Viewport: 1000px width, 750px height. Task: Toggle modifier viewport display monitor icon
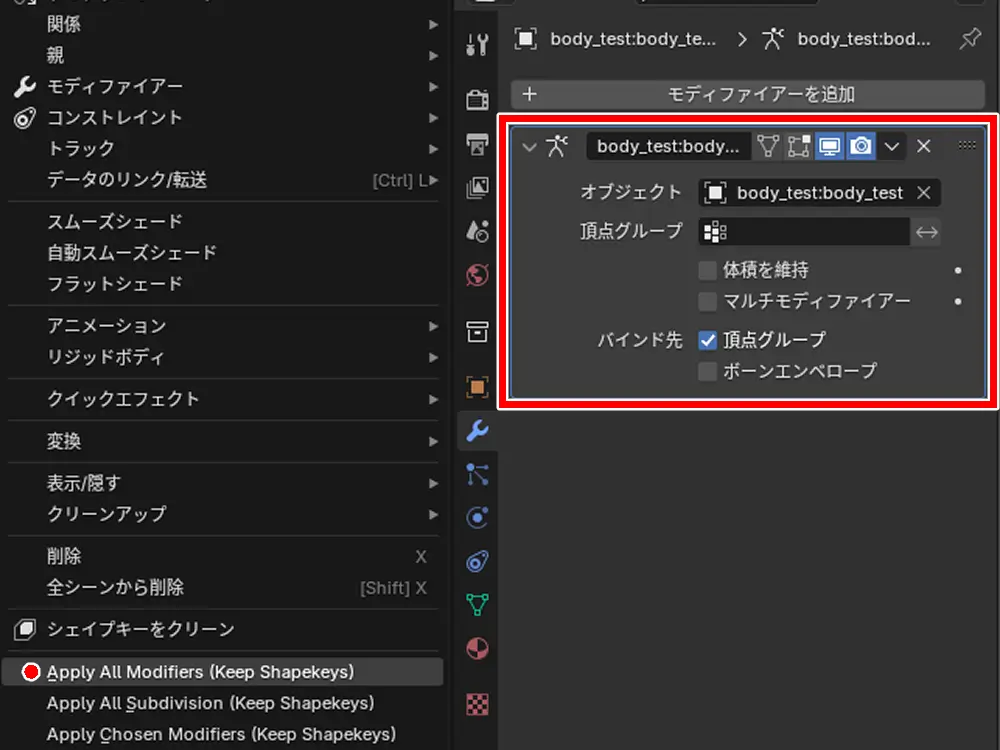point(829,146)
